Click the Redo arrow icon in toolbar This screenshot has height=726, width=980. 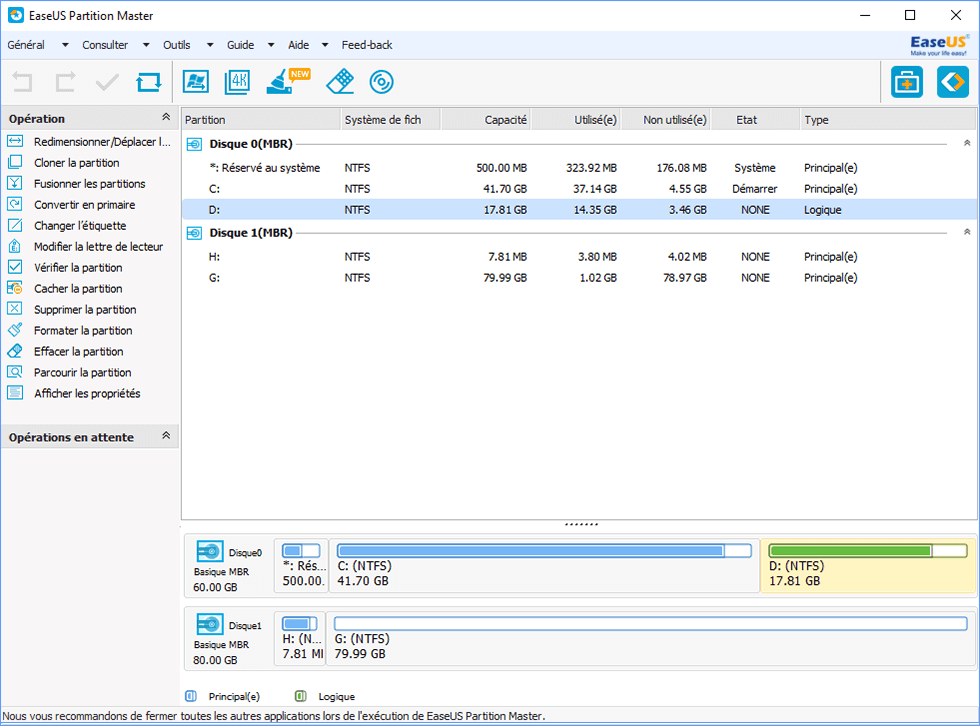tap(65, 82)
